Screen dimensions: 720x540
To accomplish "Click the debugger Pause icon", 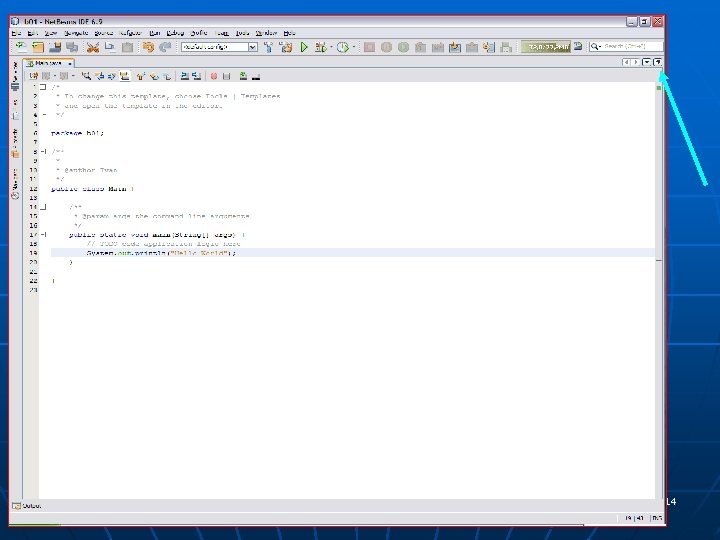I will 386,47.
